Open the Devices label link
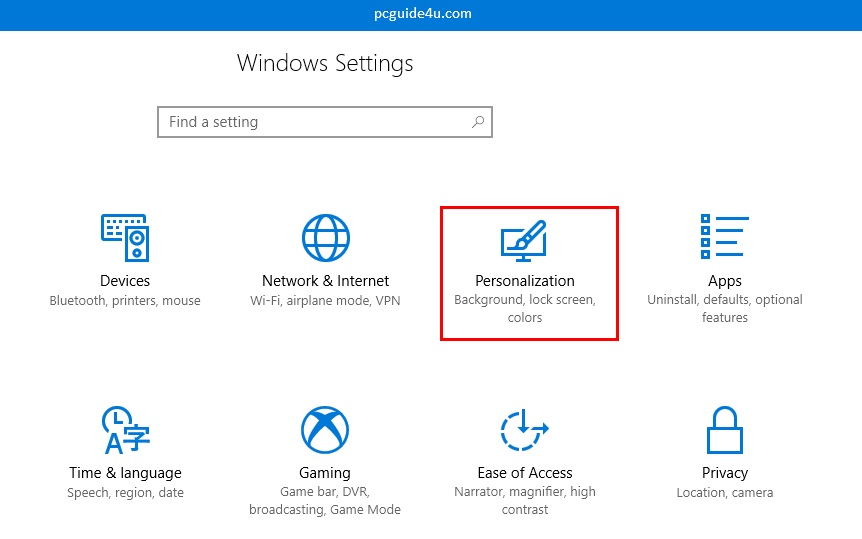The height and width of the screenshot is (539, 862). pyautogui.click(x=125, y=281)
